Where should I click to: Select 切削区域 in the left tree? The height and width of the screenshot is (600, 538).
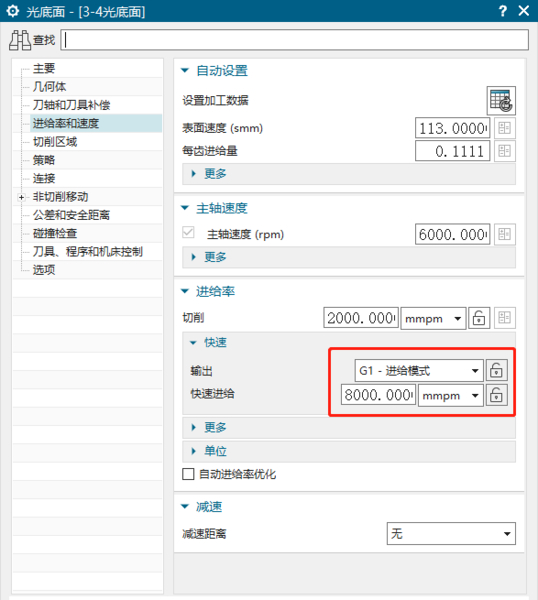point(55,142)
